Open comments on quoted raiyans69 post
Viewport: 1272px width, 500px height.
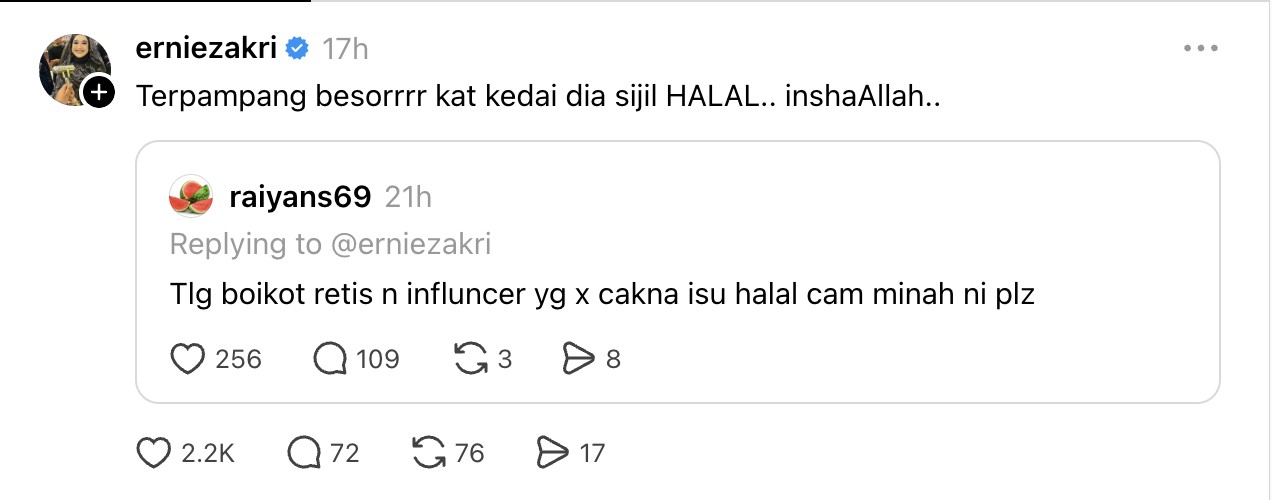click(x=330, y=358)
